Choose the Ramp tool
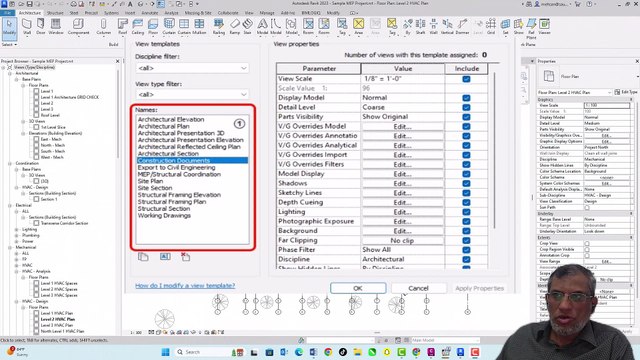 235,27
